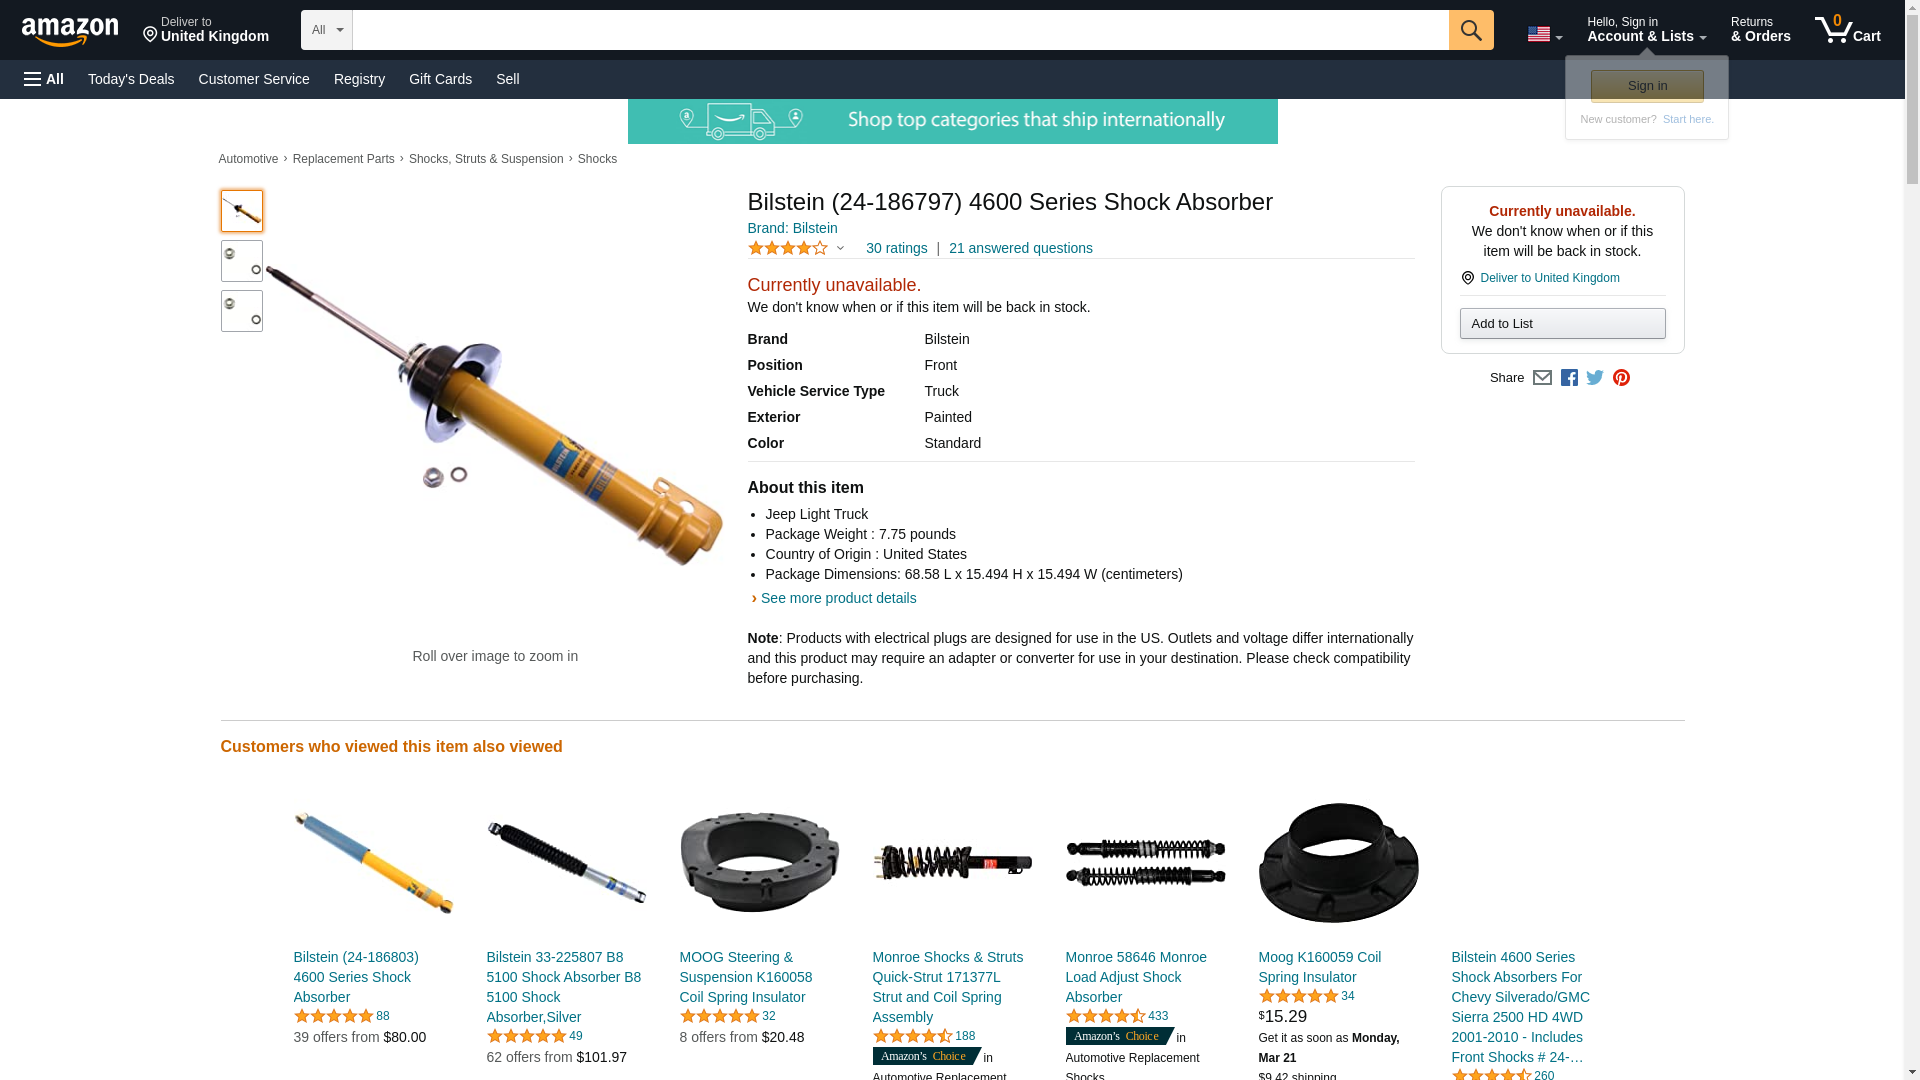Click the Sign in button
The width and height of the screenshot is (1920, 1080).
click(1647, 86)
